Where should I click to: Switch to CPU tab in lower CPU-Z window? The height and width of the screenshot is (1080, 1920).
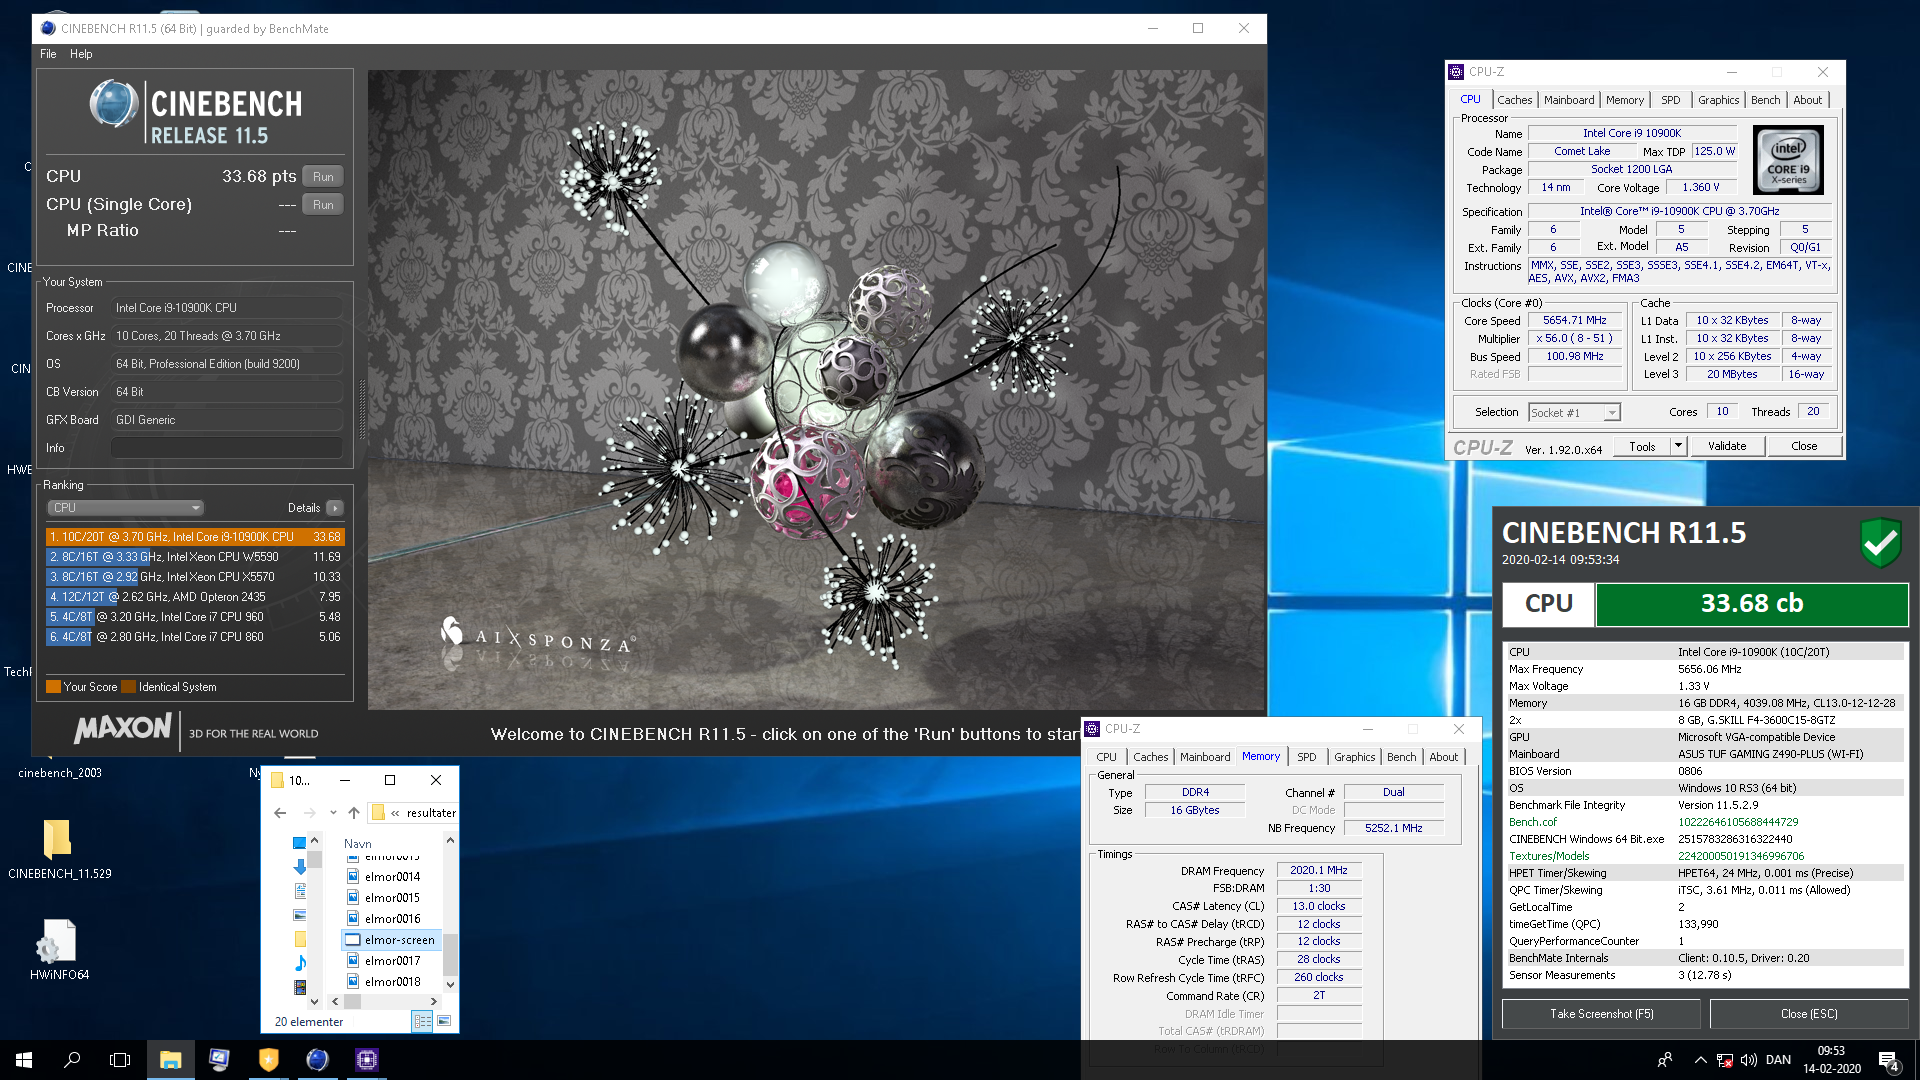point(1106,757)
